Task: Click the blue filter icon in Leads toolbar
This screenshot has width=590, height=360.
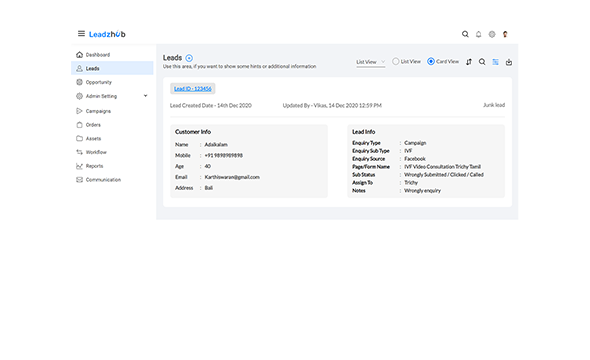Action: pos(496,62)
